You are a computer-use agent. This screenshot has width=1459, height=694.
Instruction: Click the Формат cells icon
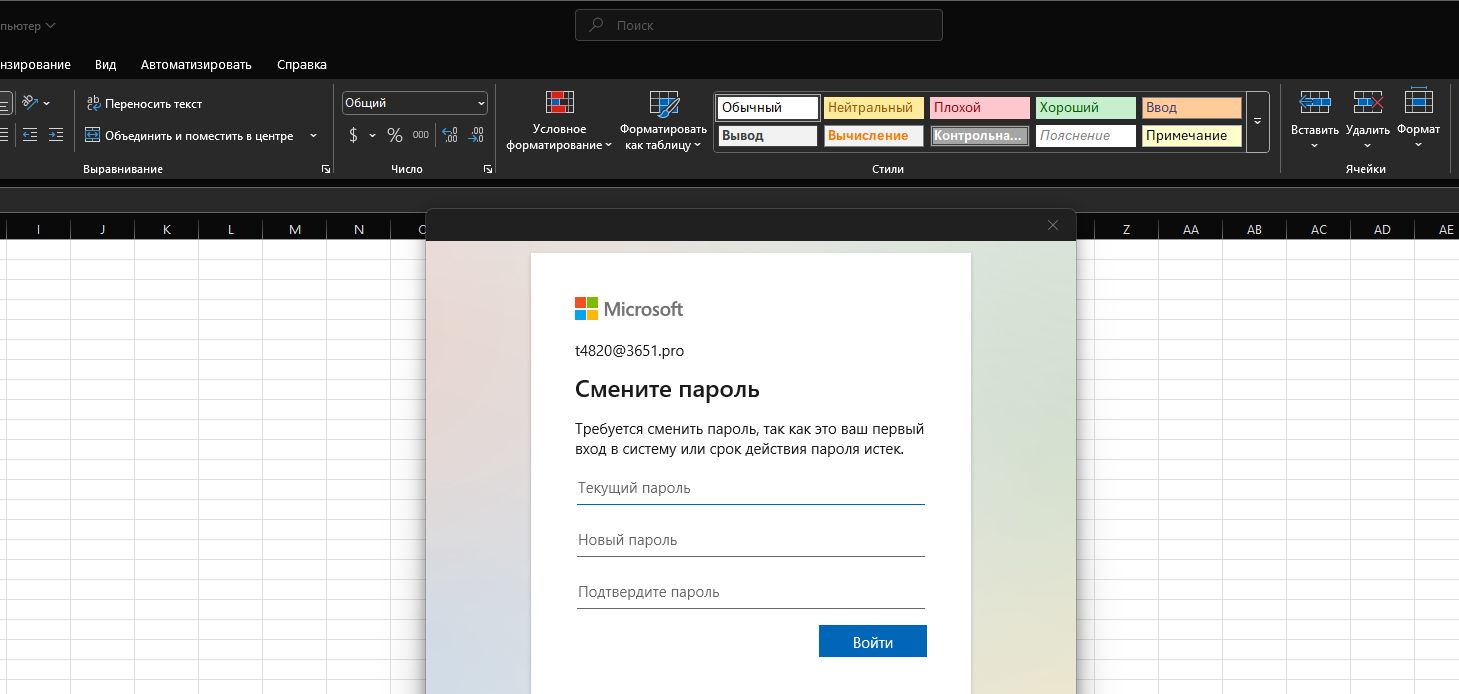(x=1418, y=103)
